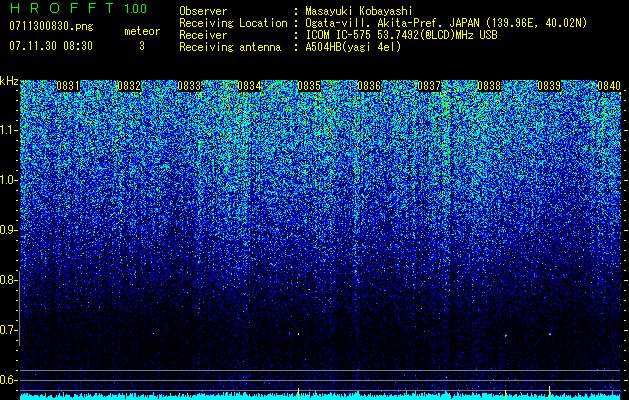Select the filename 0711300830.png

click(x=51, y=26)
